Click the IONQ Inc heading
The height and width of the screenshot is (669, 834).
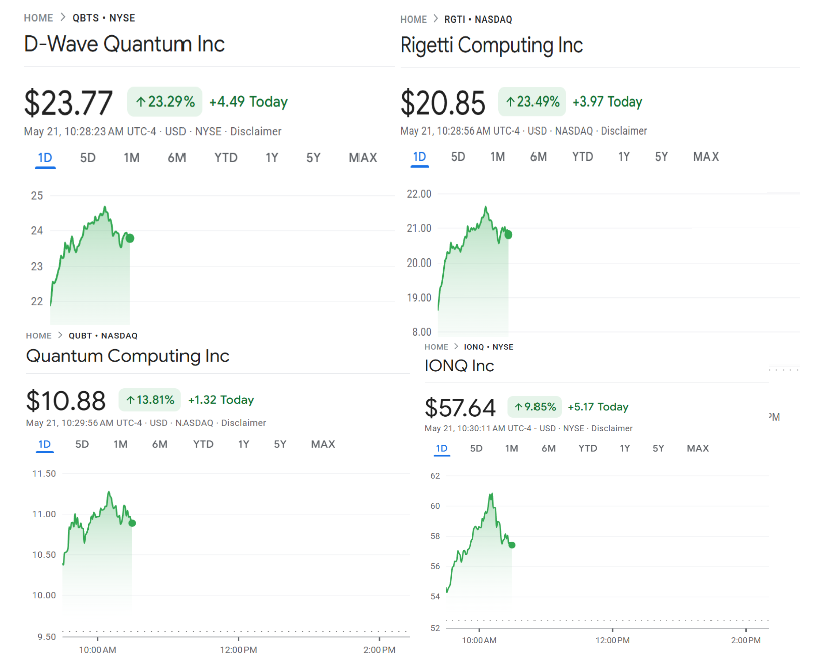(x=459, y=366)
